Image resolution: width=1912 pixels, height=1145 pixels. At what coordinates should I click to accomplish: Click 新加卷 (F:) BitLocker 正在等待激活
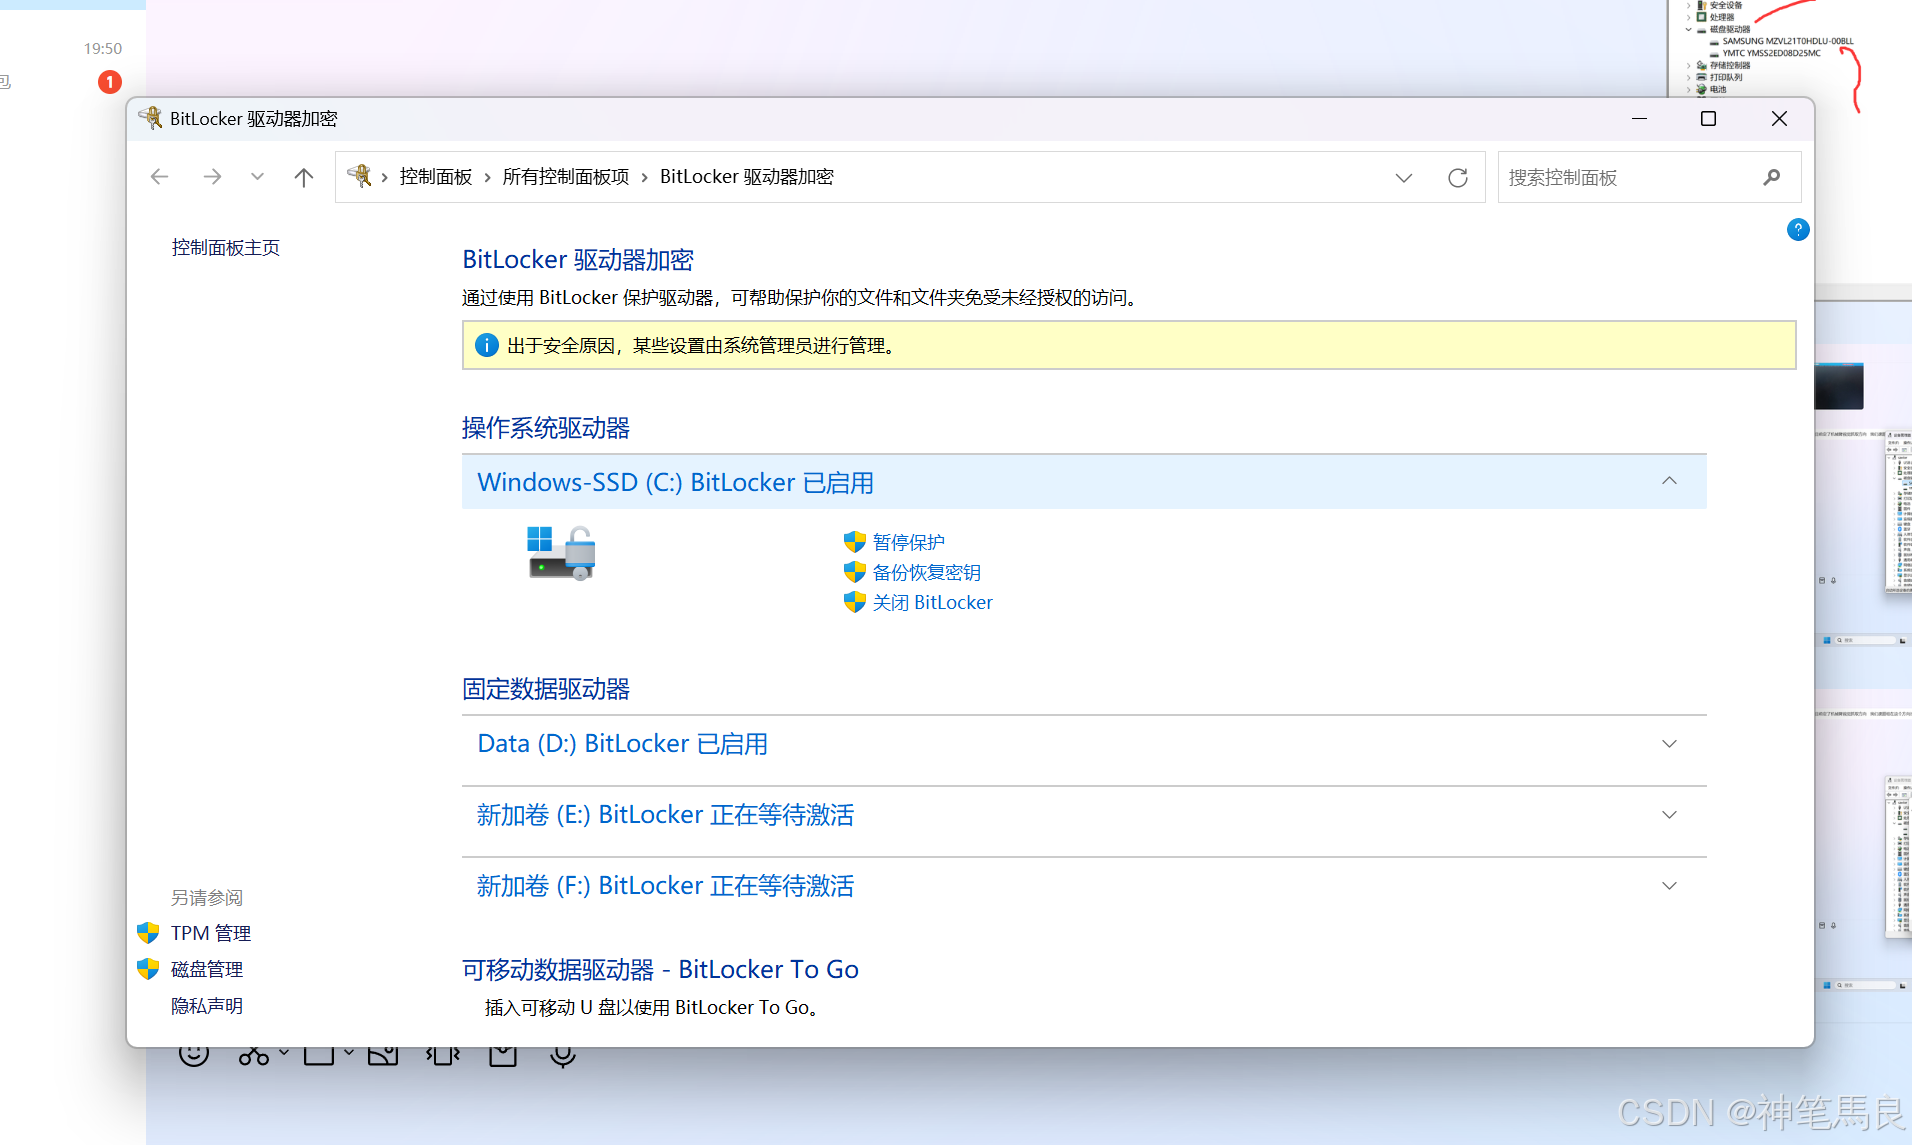tap(666, 886)
